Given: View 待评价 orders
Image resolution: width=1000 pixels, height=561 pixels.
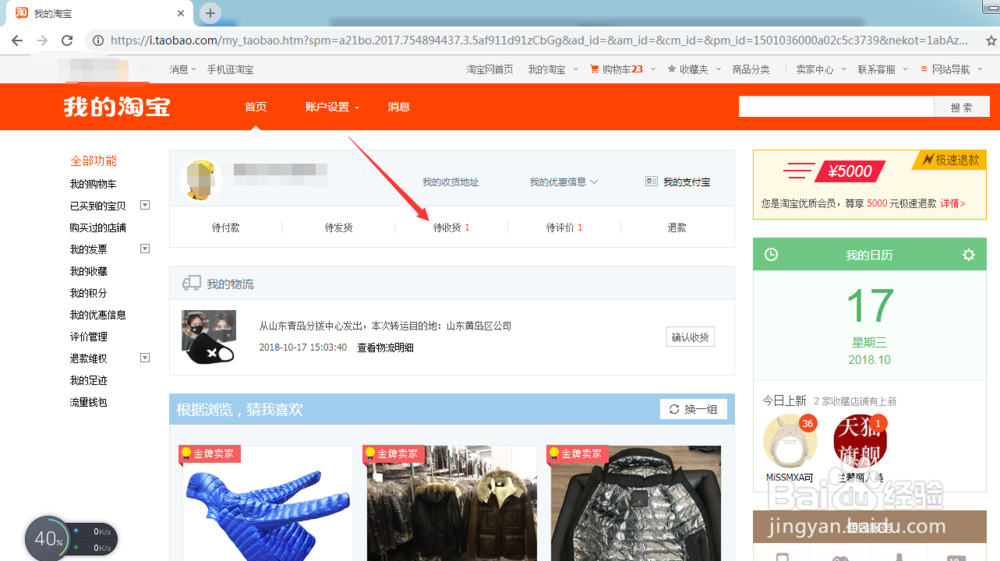Looking at the screenshot, I should click(564, 228).
